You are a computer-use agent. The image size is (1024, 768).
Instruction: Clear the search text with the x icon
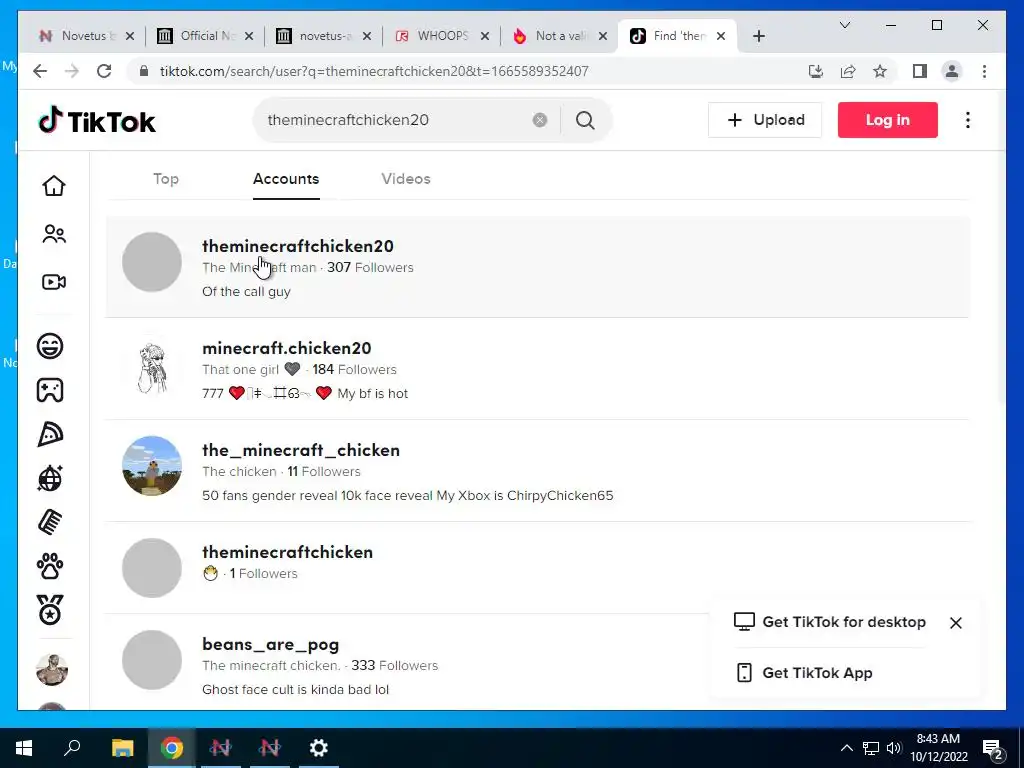tap(539, 120)
